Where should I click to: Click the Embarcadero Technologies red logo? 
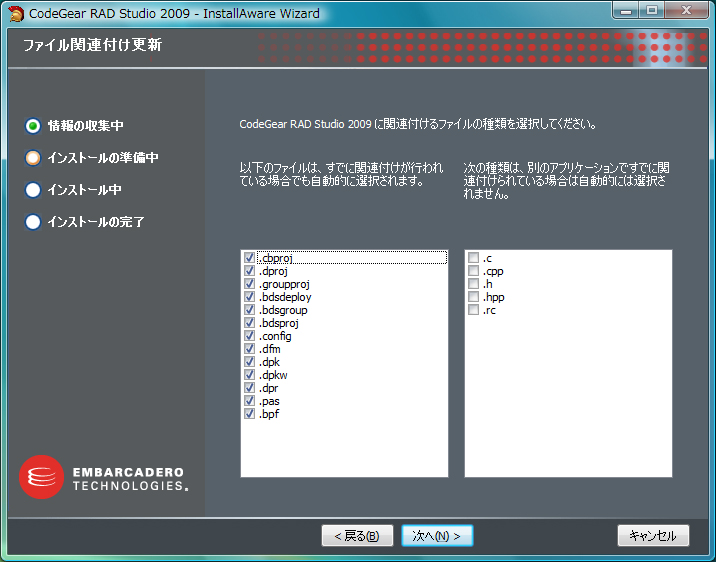(x=42, y=477)
